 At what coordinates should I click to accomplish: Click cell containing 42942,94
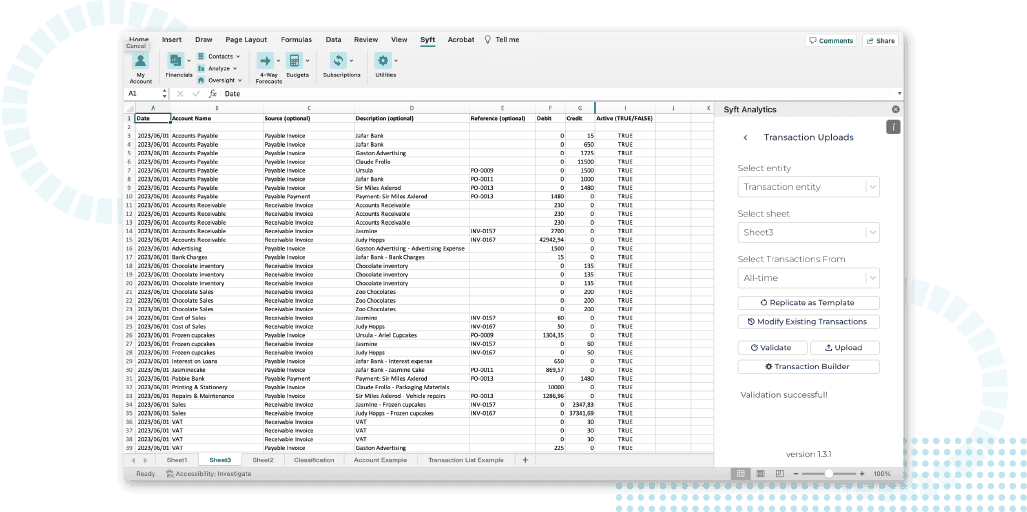pyautogui.click(x=550, y=240)
